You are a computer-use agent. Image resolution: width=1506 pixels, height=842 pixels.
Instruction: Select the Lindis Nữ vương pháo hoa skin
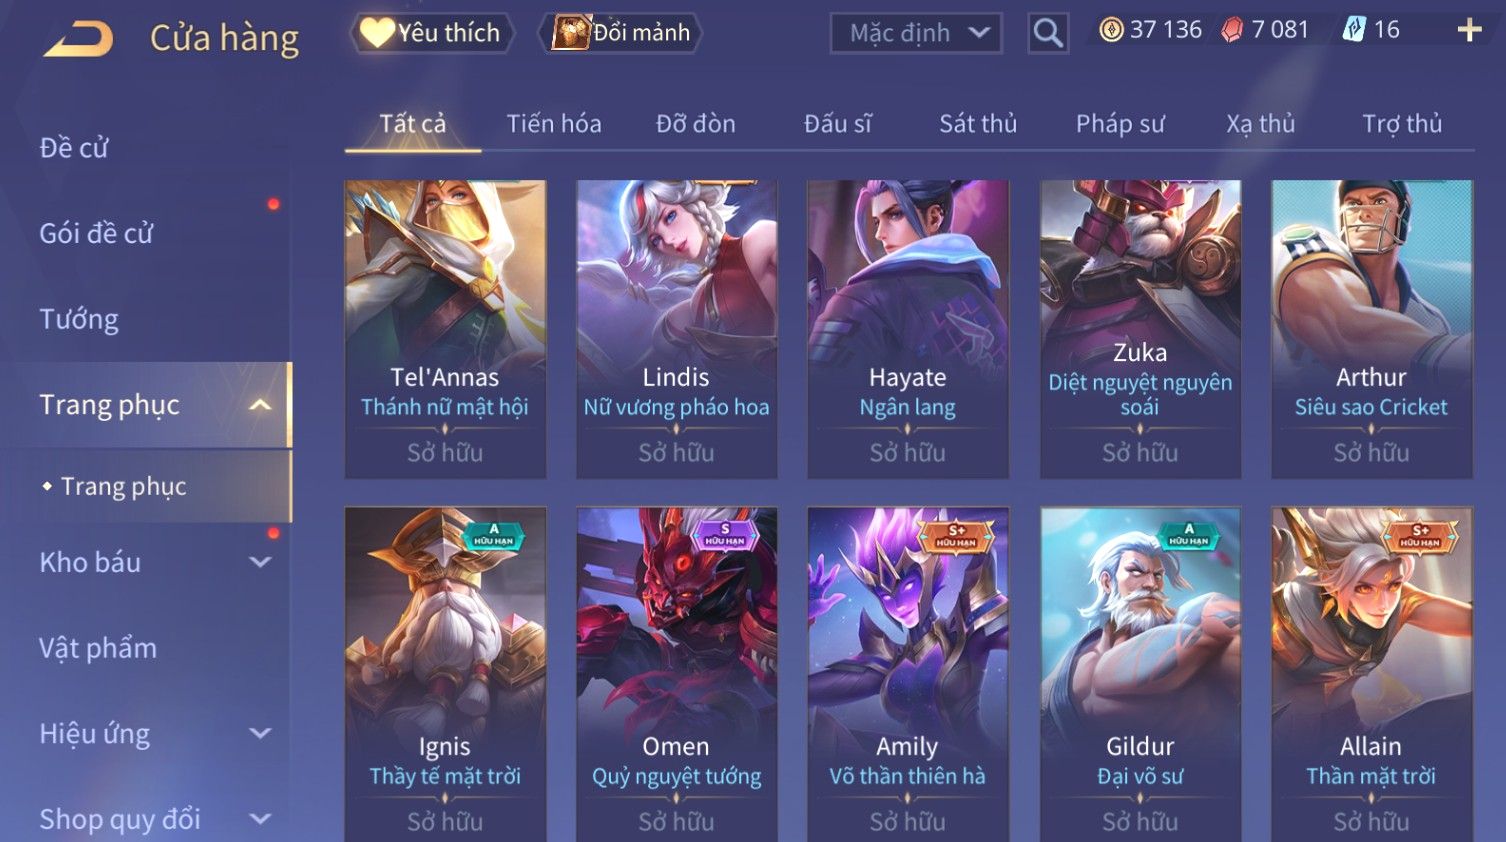676,329
